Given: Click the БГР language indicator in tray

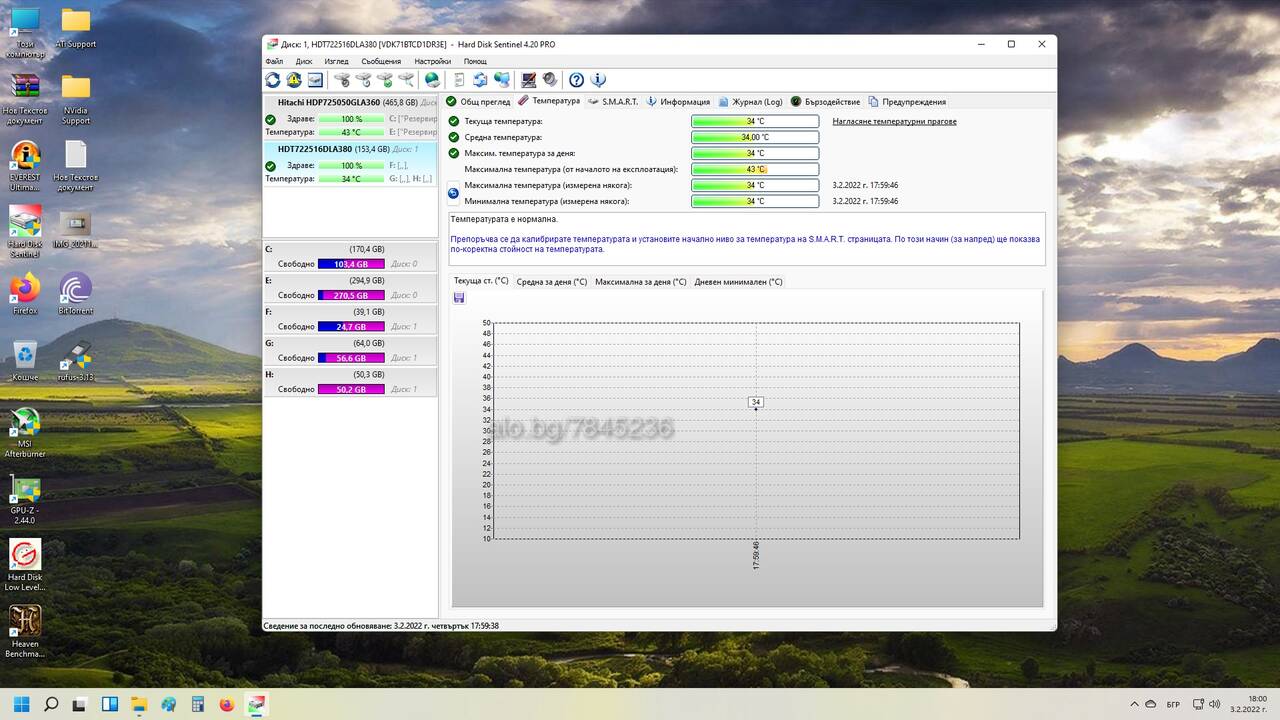Looking at the screenshot, I should [x=1173, y=704].
